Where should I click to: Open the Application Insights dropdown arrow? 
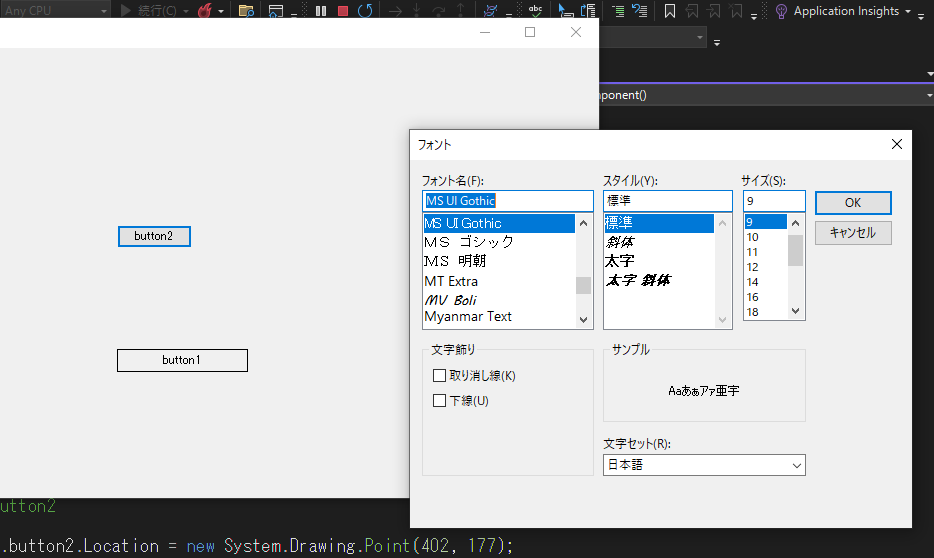pyautogui.click(x=907, y=11)
